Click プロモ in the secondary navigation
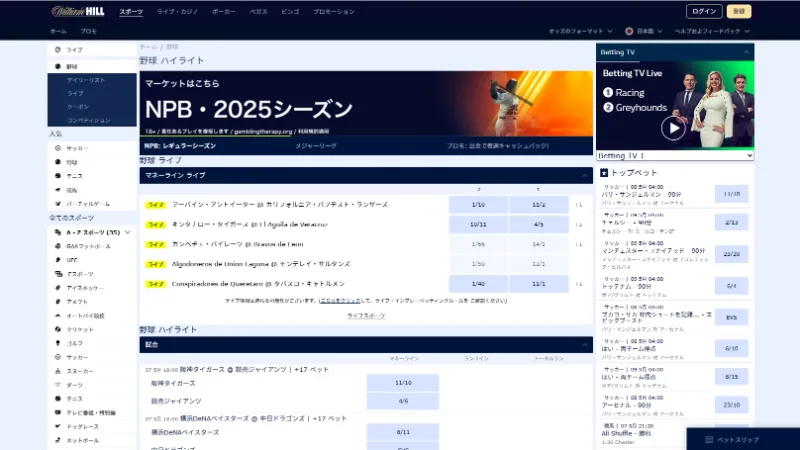 (x=88, y=31)
